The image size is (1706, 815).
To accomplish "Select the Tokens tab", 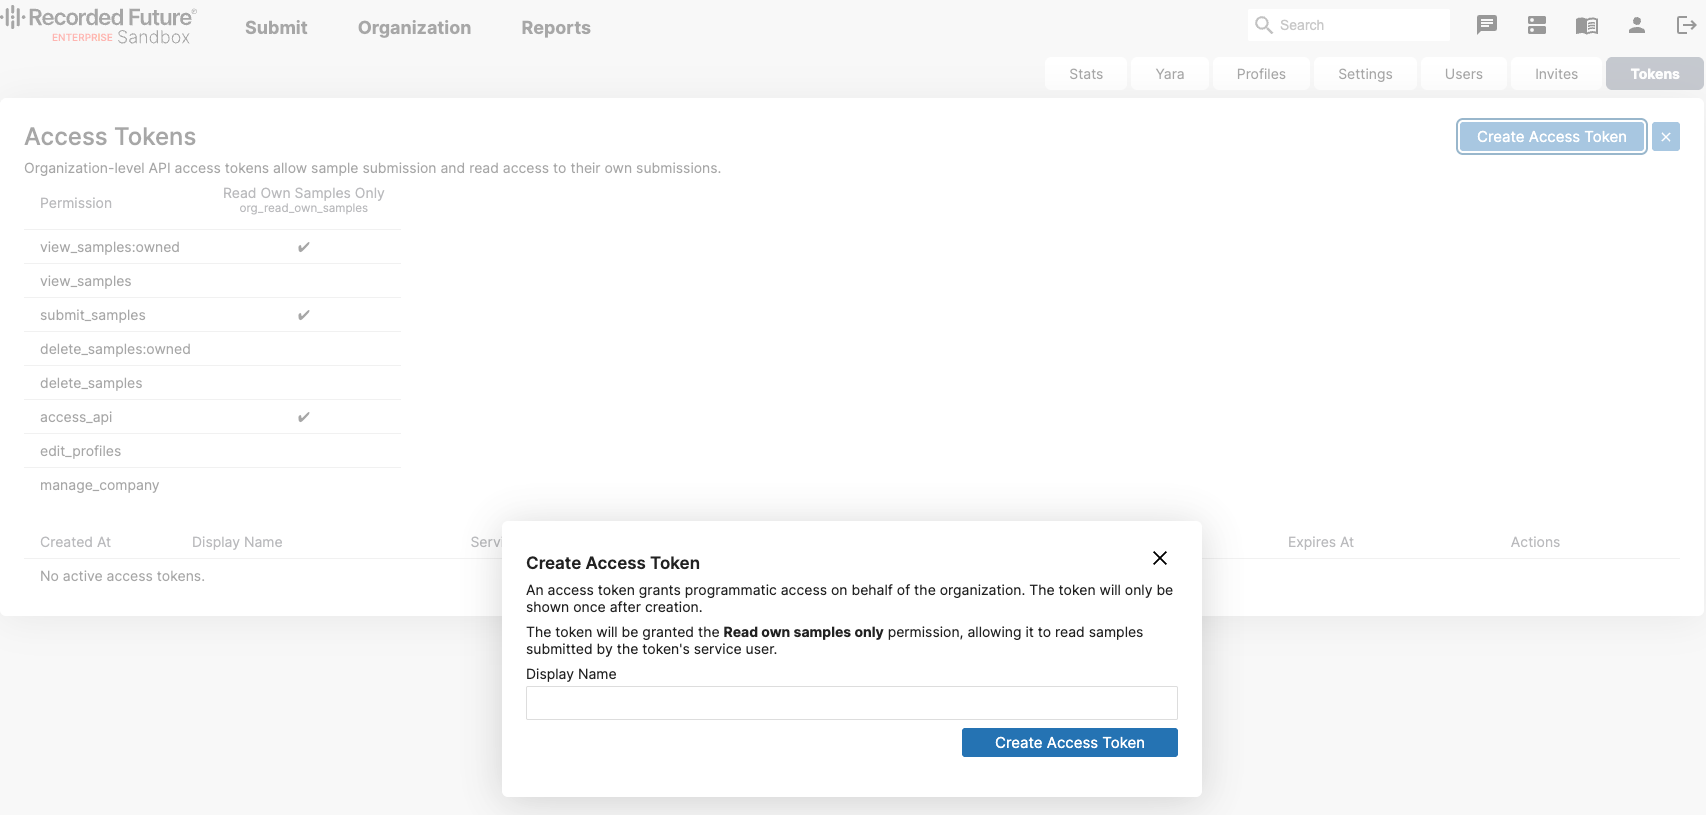I will pyautogui.click(x=1655, y=74).
